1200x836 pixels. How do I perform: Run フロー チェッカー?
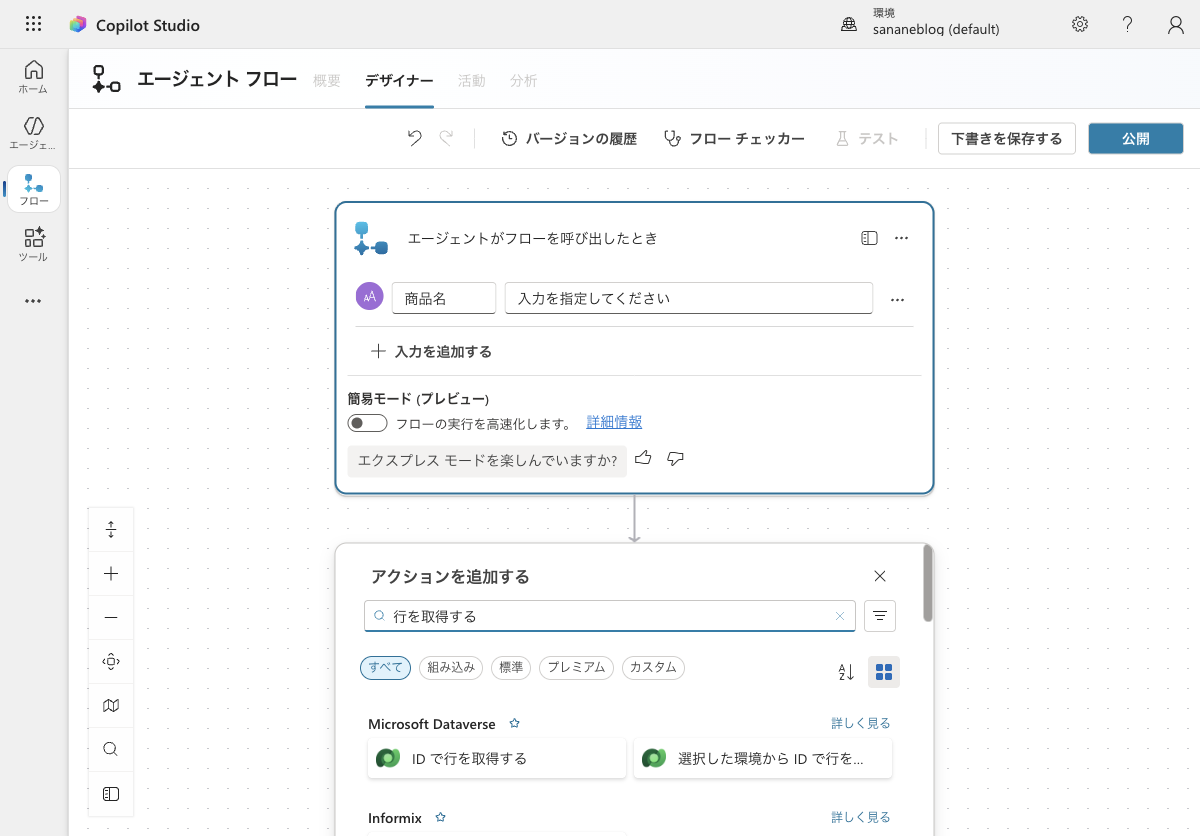click(734, 139)
